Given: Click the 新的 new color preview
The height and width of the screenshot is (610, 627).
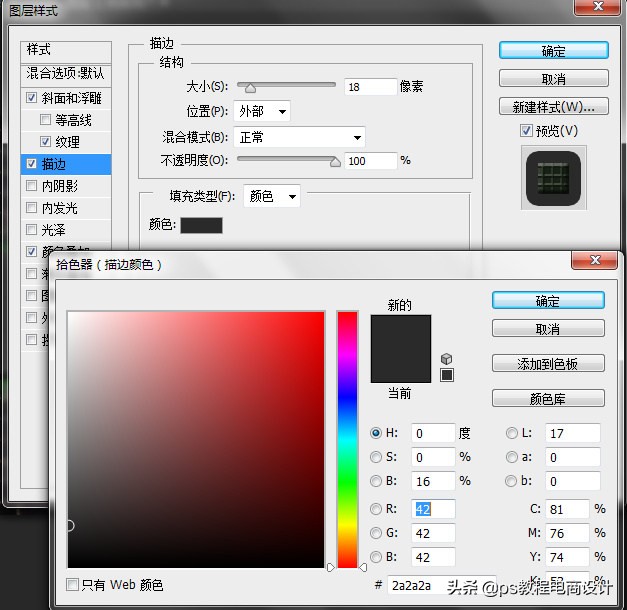Looking at the screenshot, I should click(x=401, y=332).
